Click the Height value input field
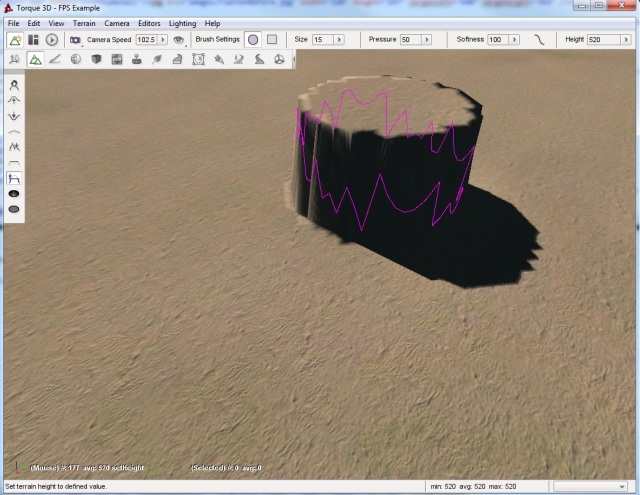 click(602, 40)
